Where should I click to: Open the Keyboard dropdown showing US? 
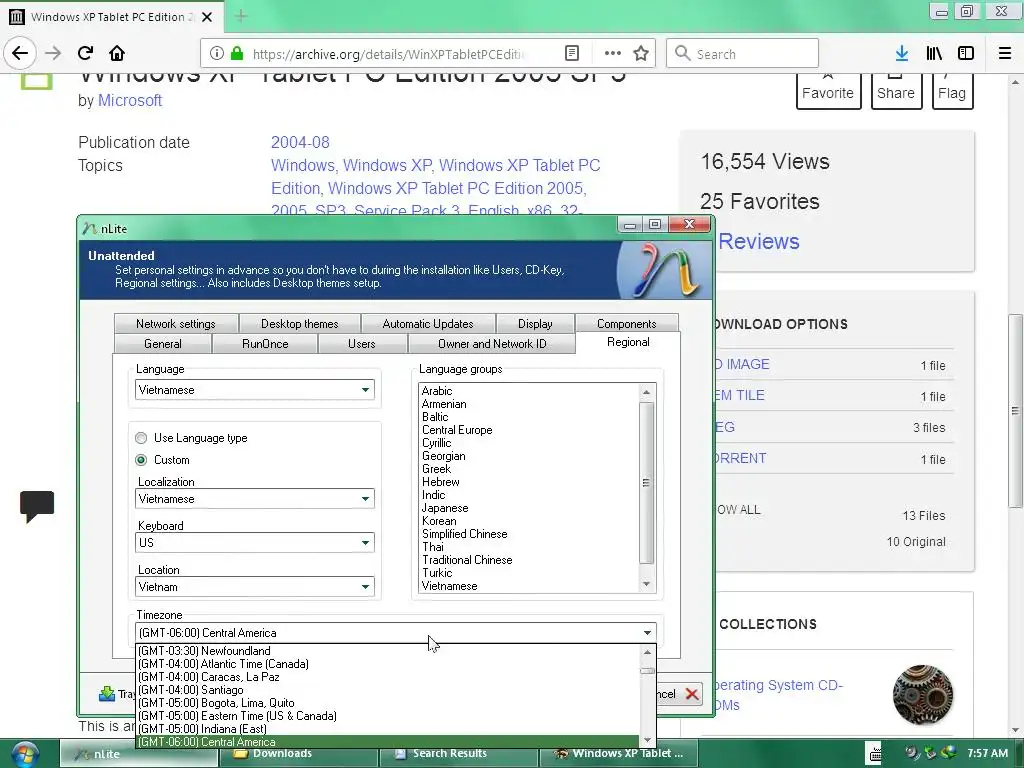coord(255,543)
